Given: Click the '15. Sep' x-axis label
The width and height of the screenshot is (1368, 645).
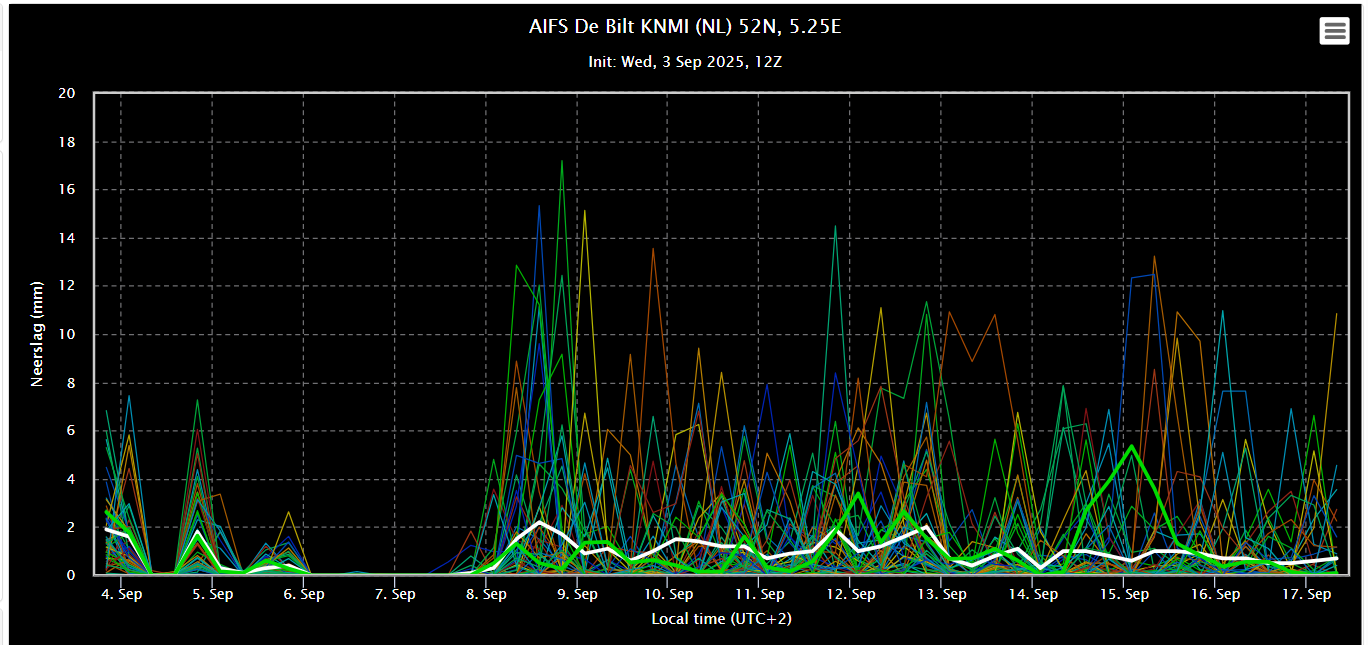Looking at the screenshot, I should pos(1124,594).
